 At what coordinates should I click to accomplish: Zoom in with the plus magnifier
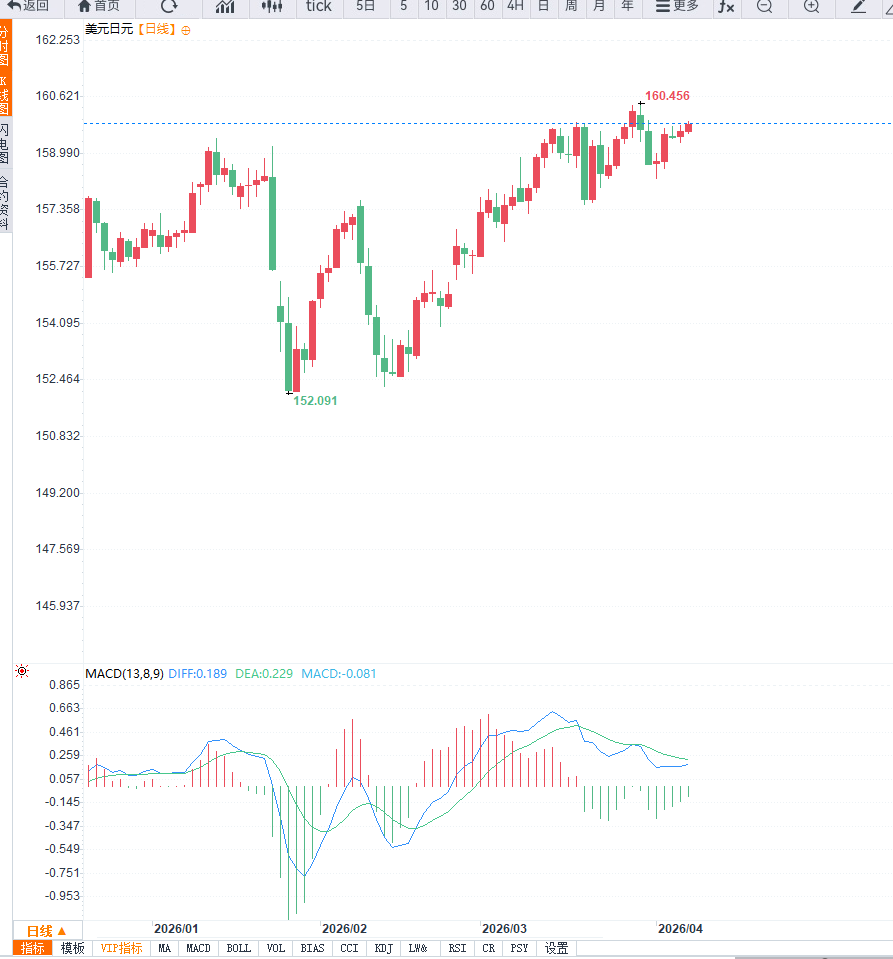pyautogui.click(x=811, y=6)
